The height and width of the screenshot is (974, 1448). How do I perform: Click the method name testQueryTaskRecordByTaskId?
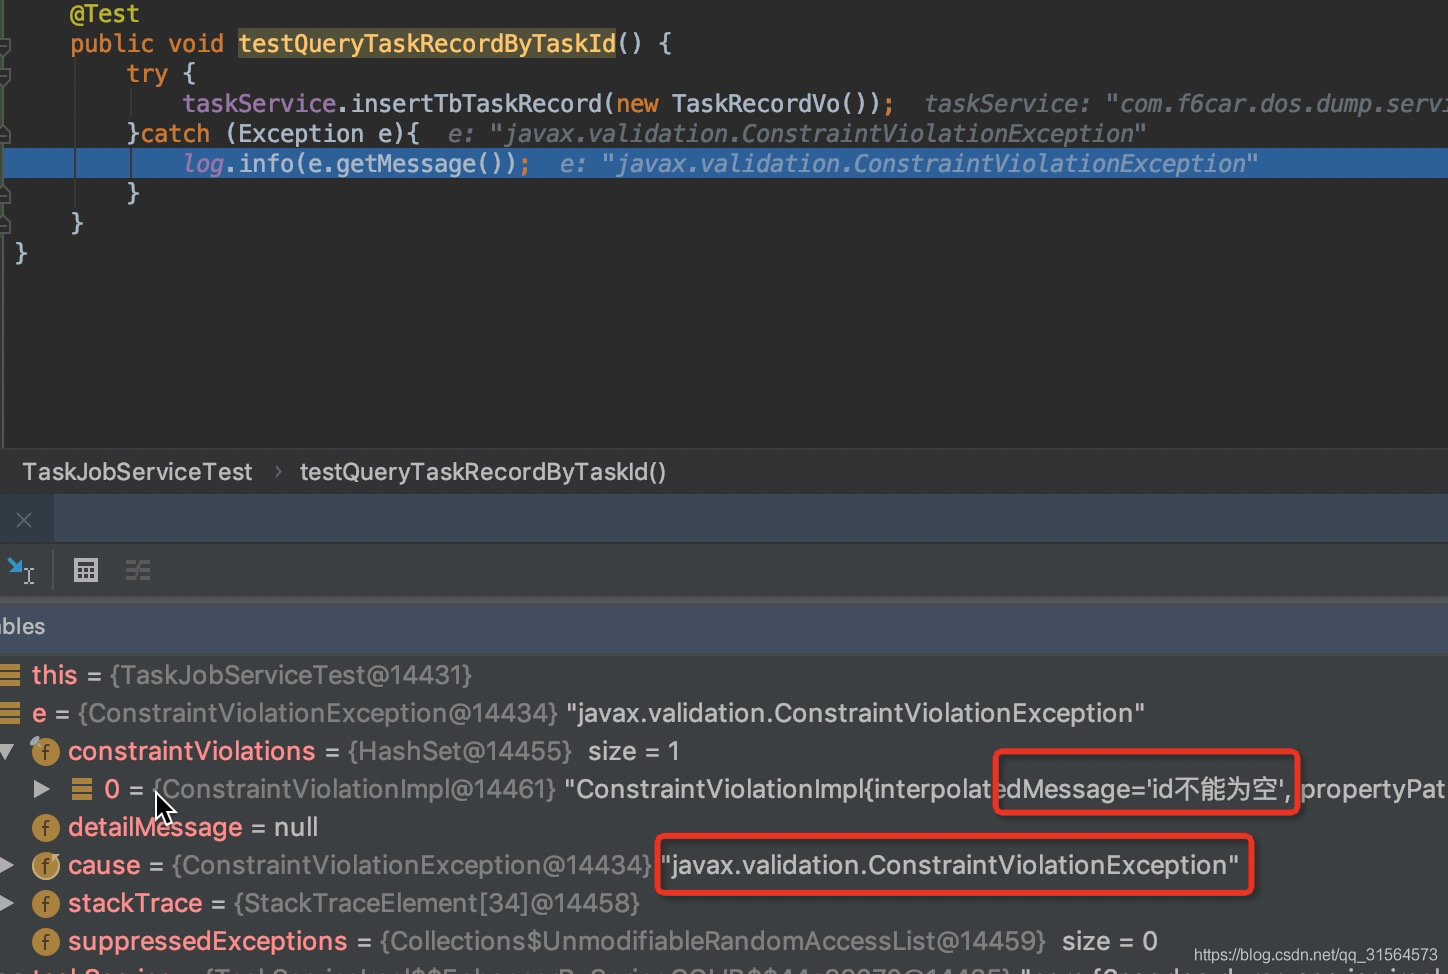(x=427, y=44)
